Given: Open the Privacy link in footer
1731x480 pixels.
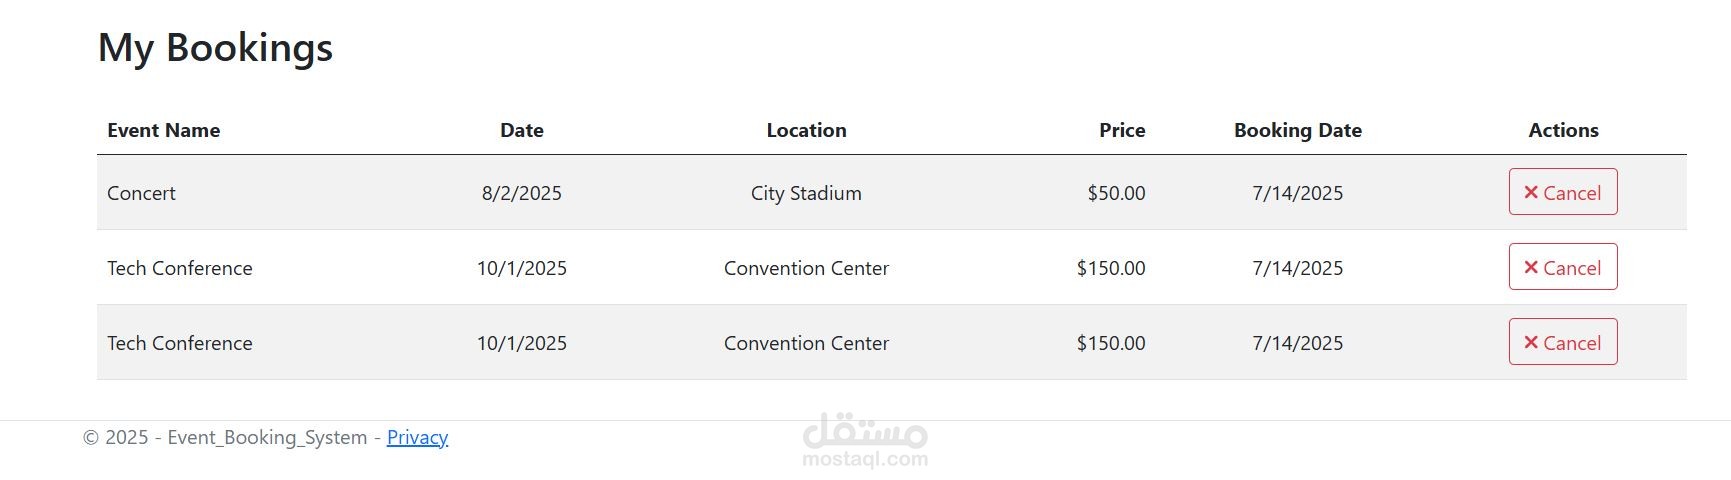Looking at the screenshot, I should click(417, 437).
